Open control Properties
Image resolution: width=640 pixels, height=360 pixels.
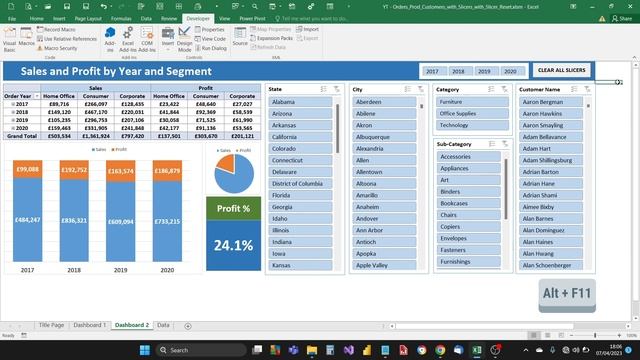209,29
